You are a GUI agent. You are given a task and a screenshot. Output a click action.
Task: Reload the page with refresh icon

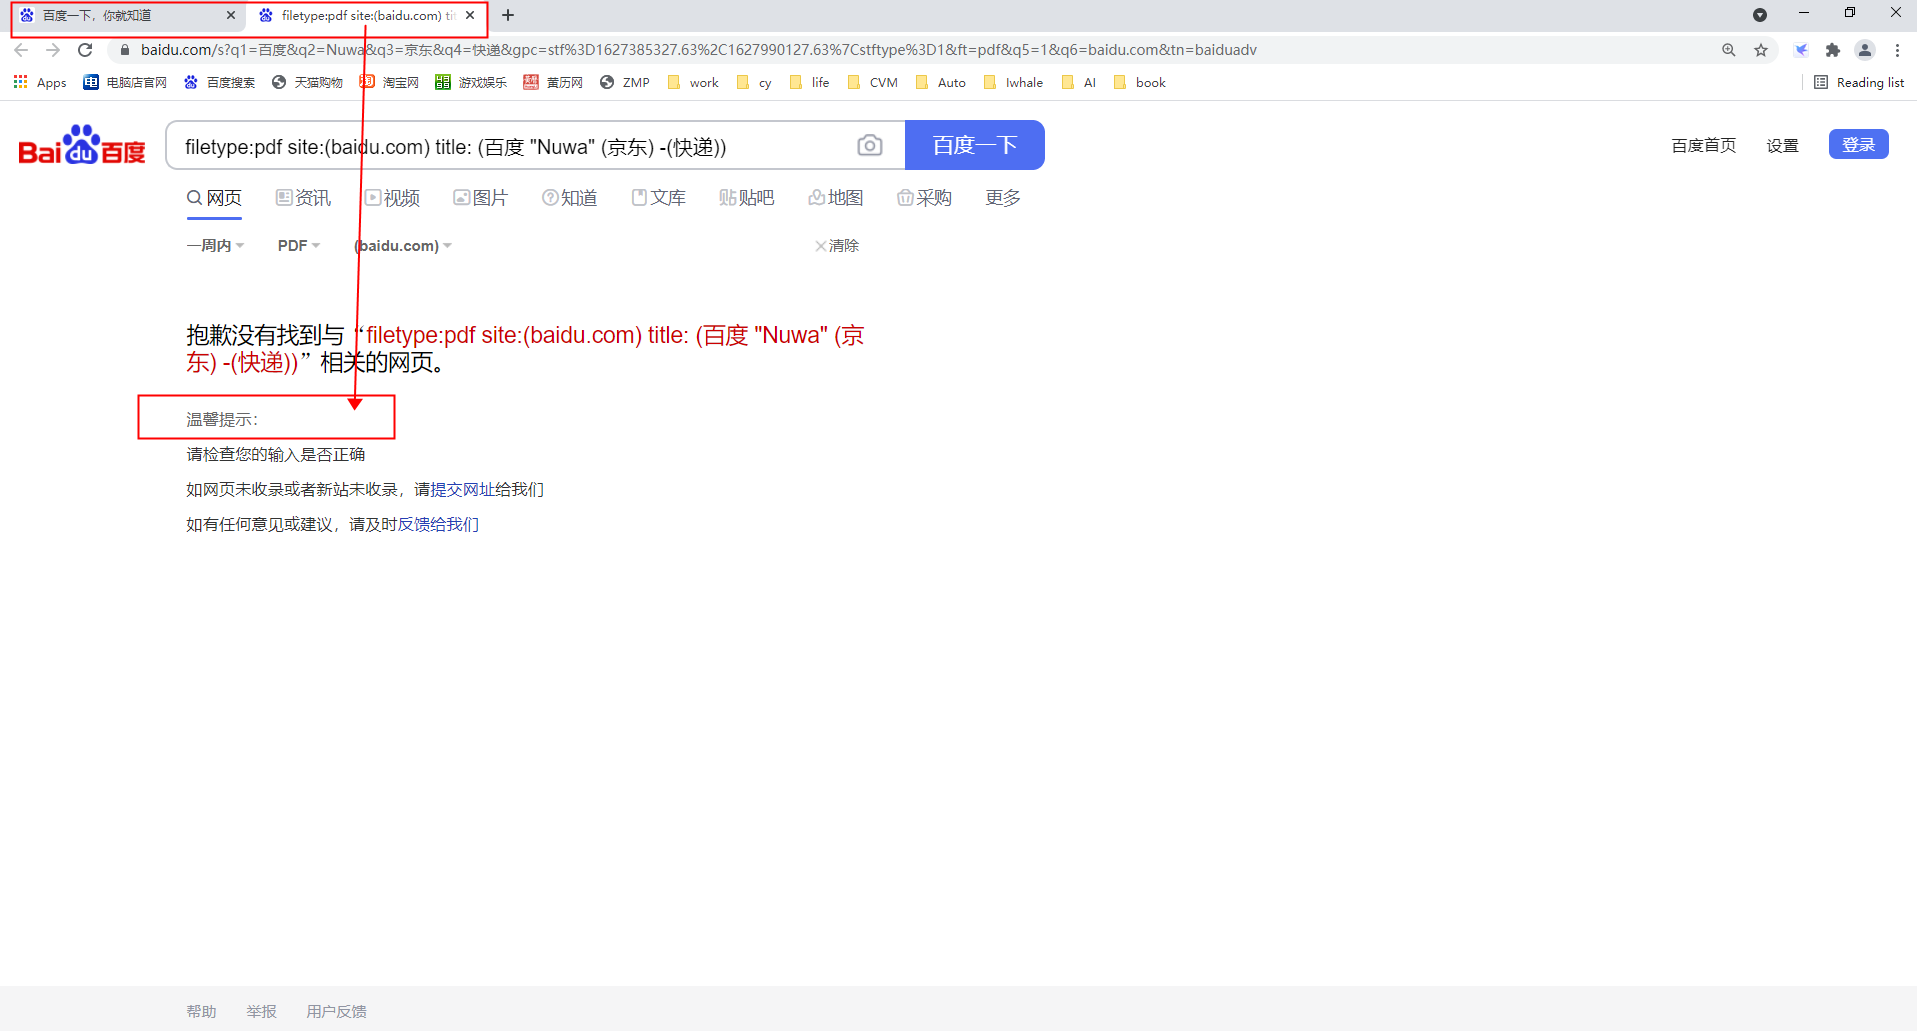tap(85, 50)
